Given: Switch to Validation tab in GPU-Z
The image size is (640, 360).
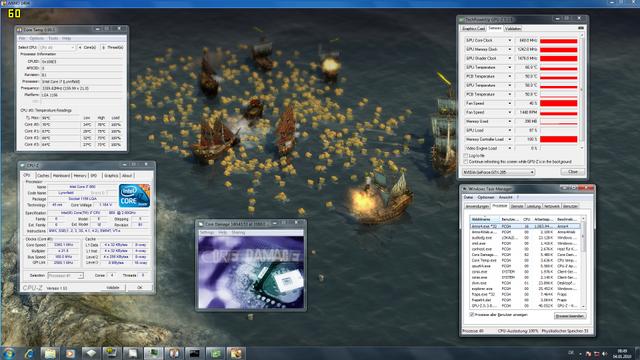Looking at the screenshot, I should [513, 29].
